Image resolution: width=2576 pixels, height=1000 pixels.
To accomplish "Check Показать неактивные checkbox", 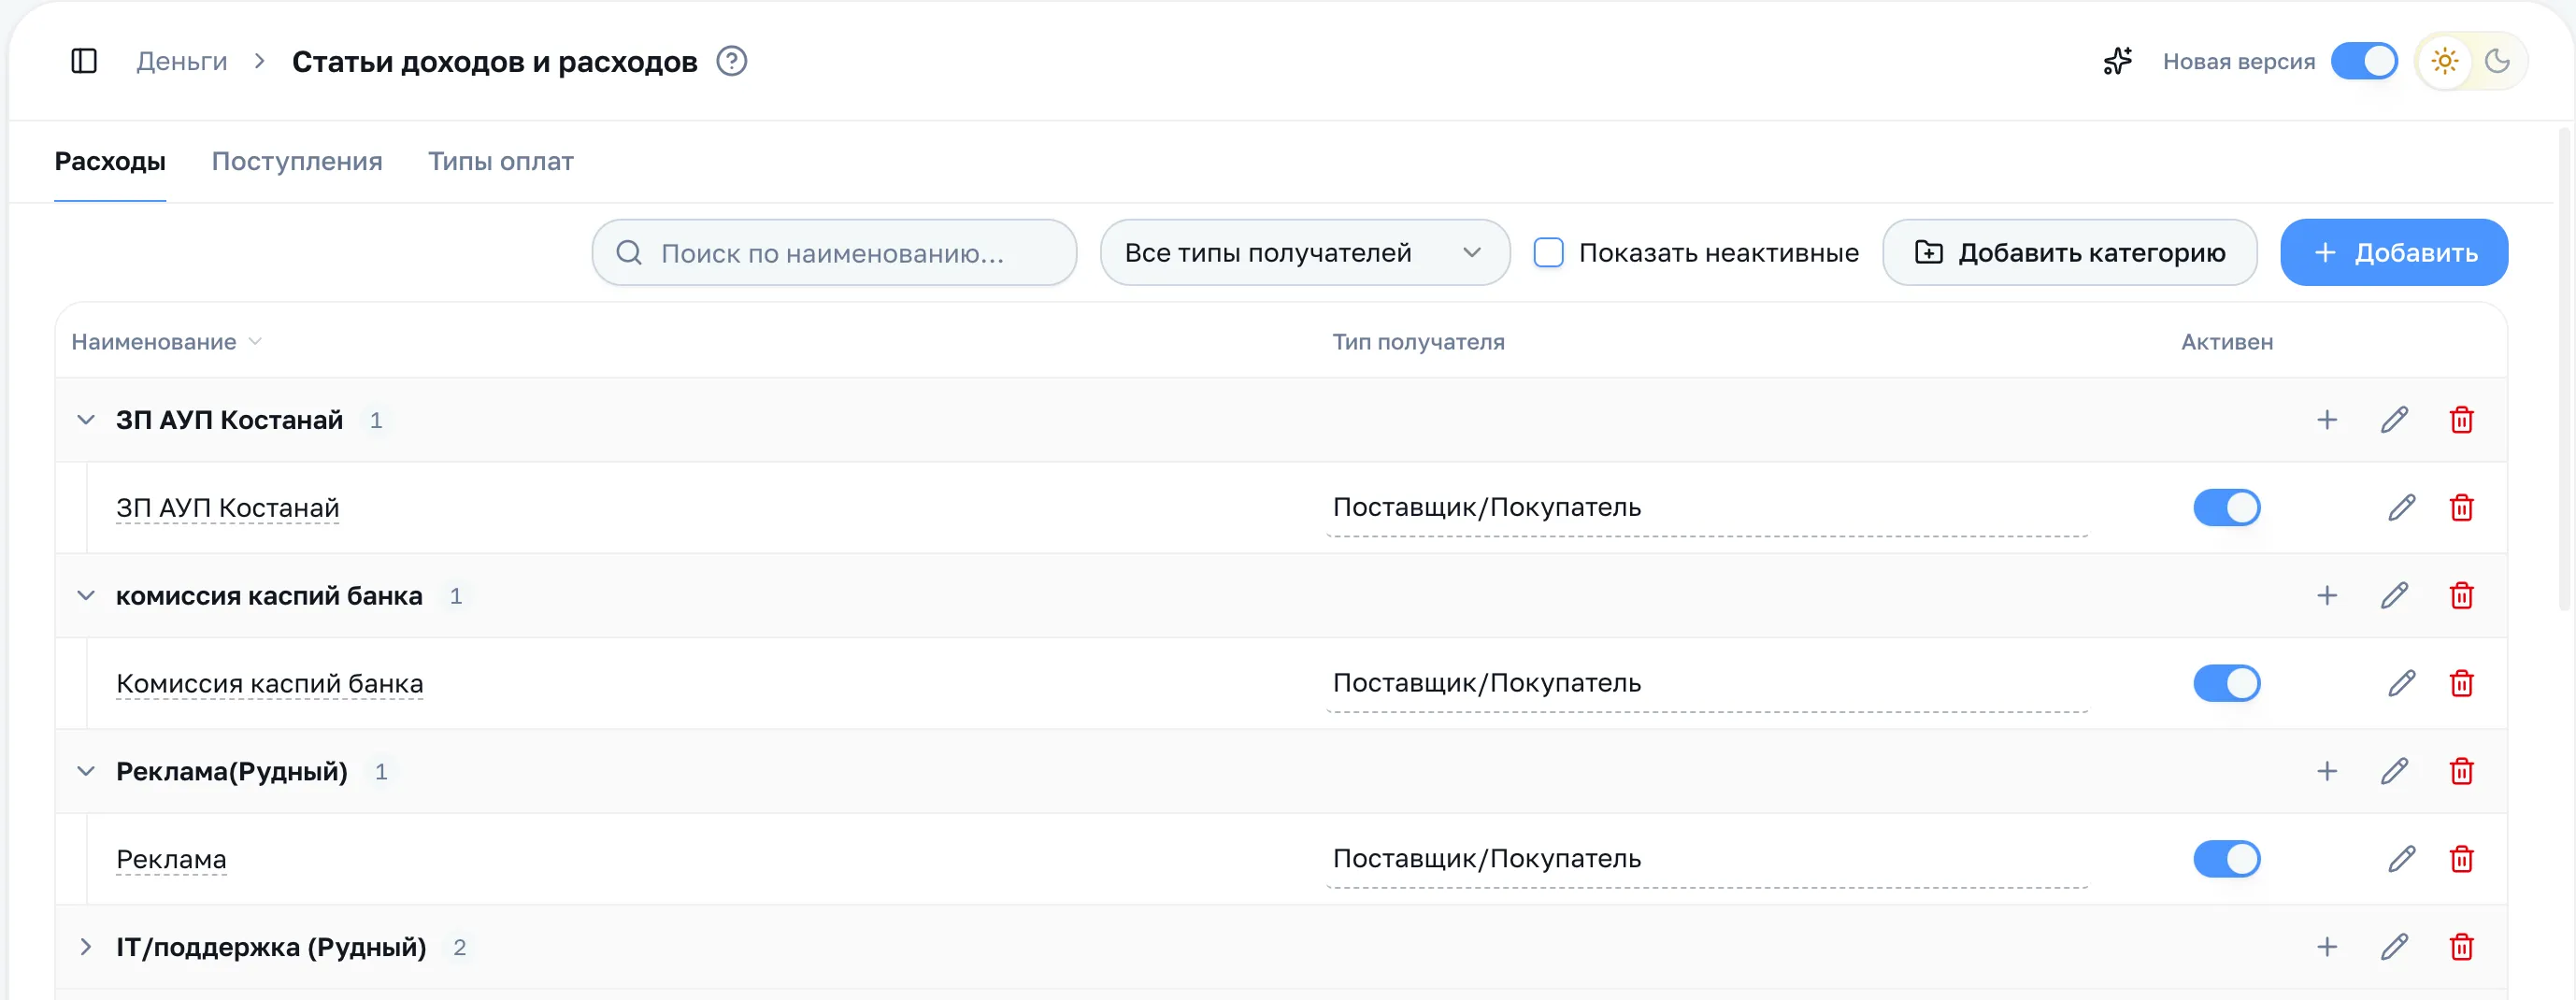I will click(1548, 252).
